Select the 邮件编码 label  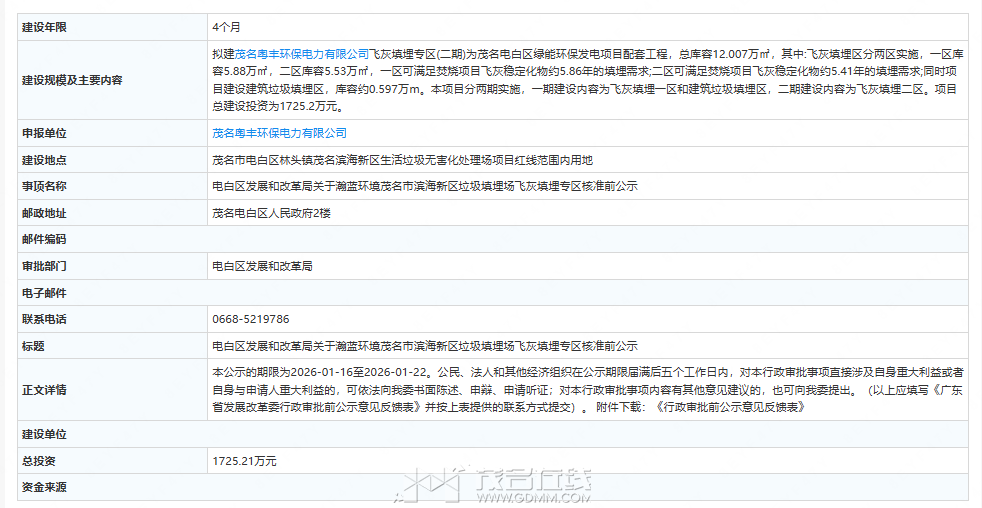pyautogui.click(x=44, y=240)
